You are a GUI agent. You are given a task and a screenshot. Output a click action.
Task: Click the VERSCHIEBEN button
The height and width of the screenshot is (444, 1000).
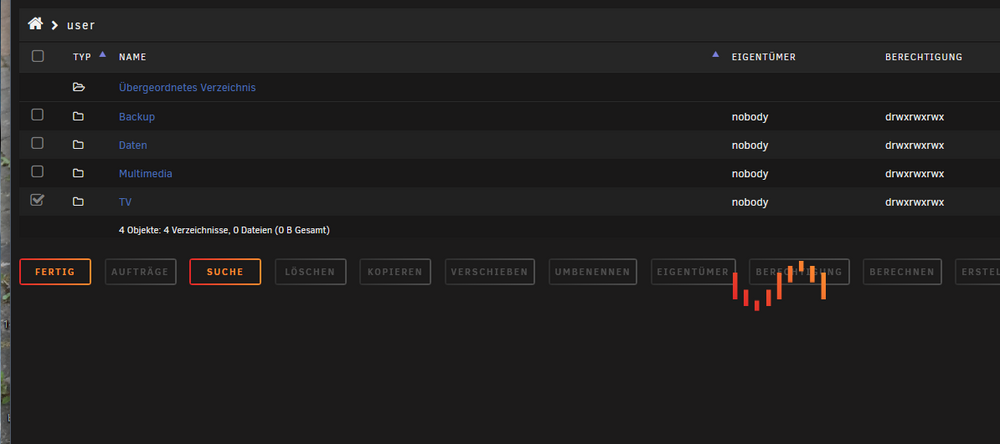490,272
